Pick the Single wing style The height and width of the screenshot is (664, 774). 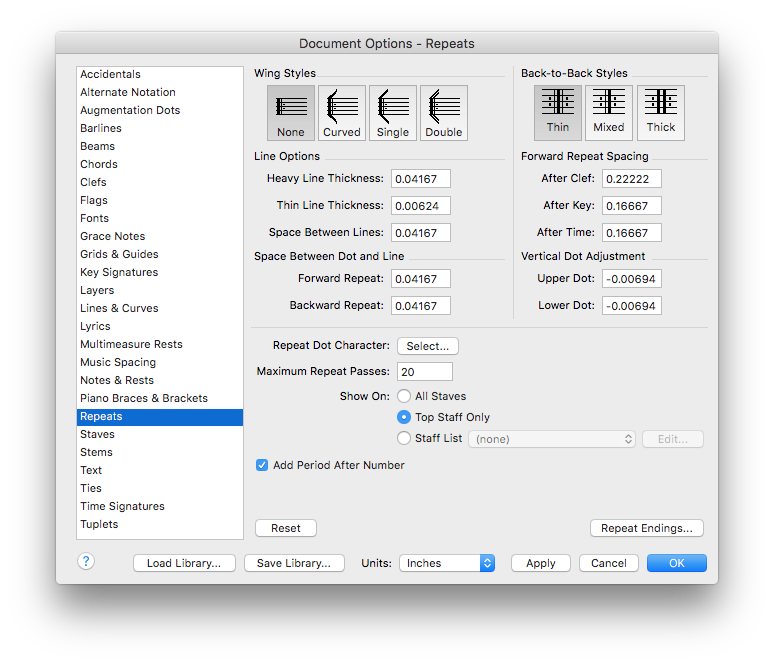point(393,113)
